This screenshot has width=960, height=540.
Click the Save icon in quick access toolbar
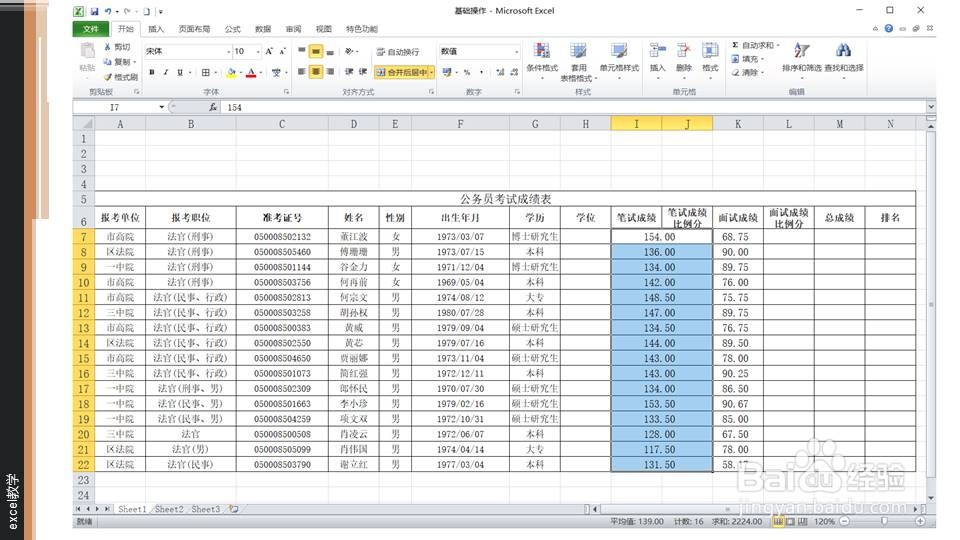(x=94, y=11)
